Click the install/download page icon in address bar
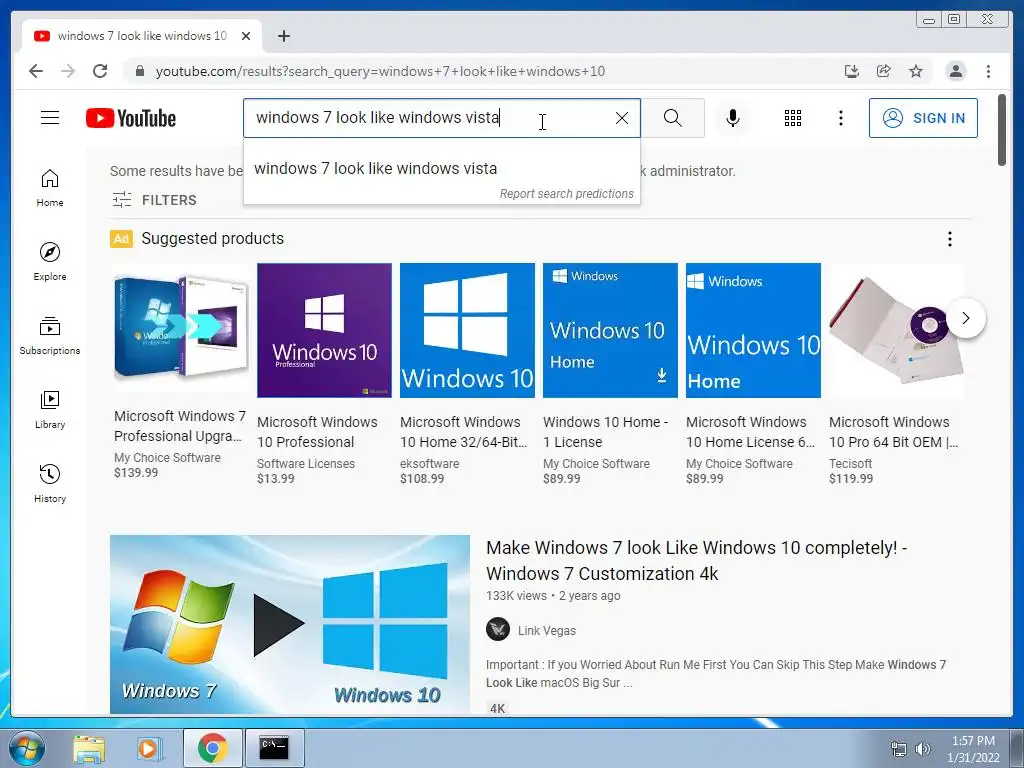Screen dimensions: 1024x768 click(x=852, y=71)
